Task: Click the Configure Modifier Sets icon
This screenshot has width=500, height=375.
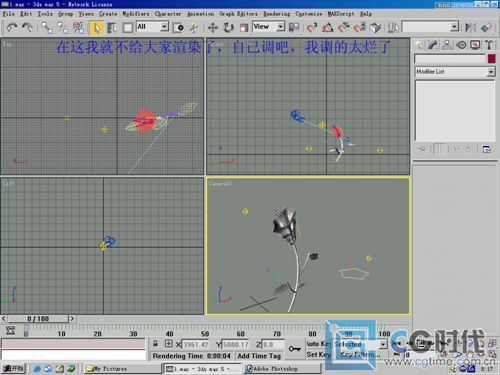Action: pyautogui.click(x=486, y=149)
